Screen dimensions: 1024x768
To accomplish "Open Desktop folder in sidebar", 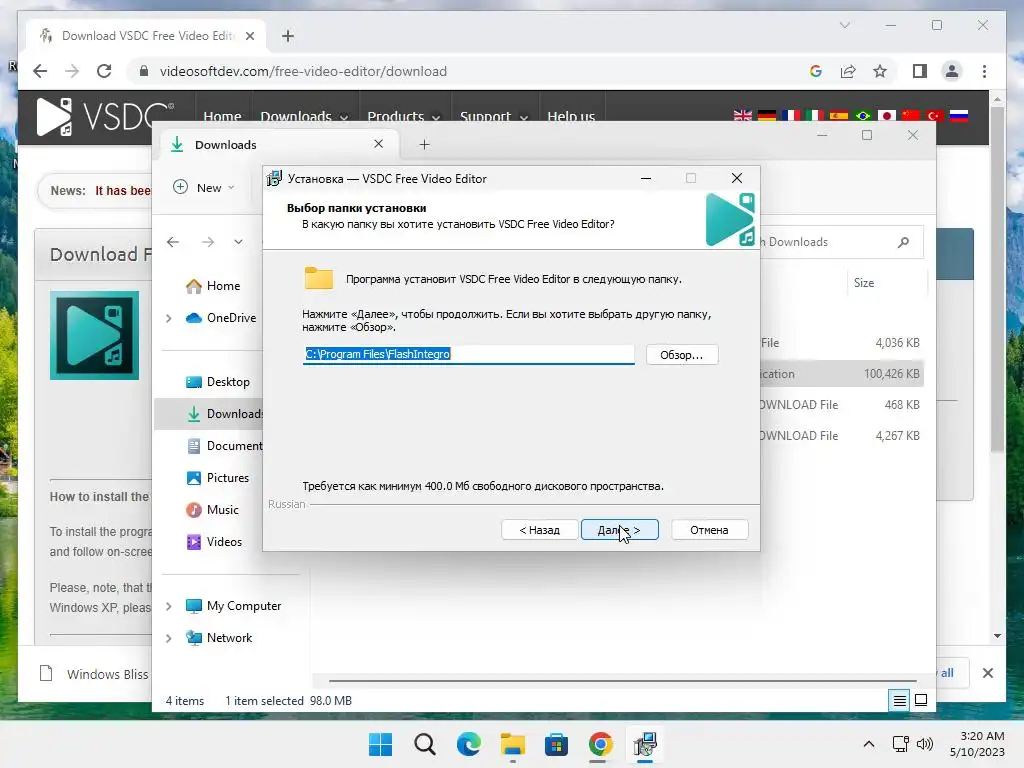I will tap(218, 382).
